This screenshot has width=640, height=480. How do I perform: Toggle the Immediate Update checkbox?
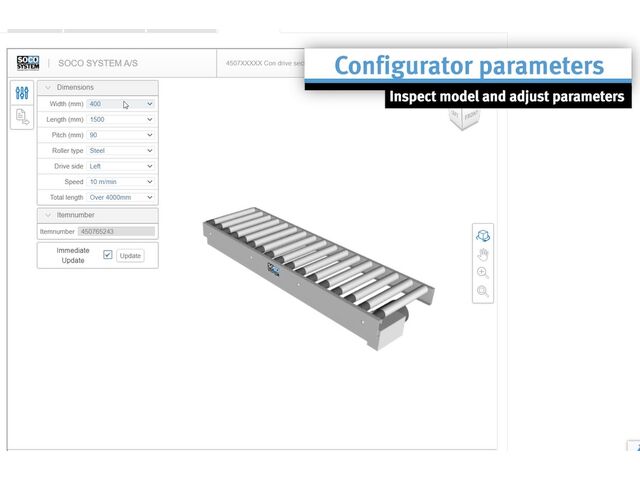click(x=107, y=255)
